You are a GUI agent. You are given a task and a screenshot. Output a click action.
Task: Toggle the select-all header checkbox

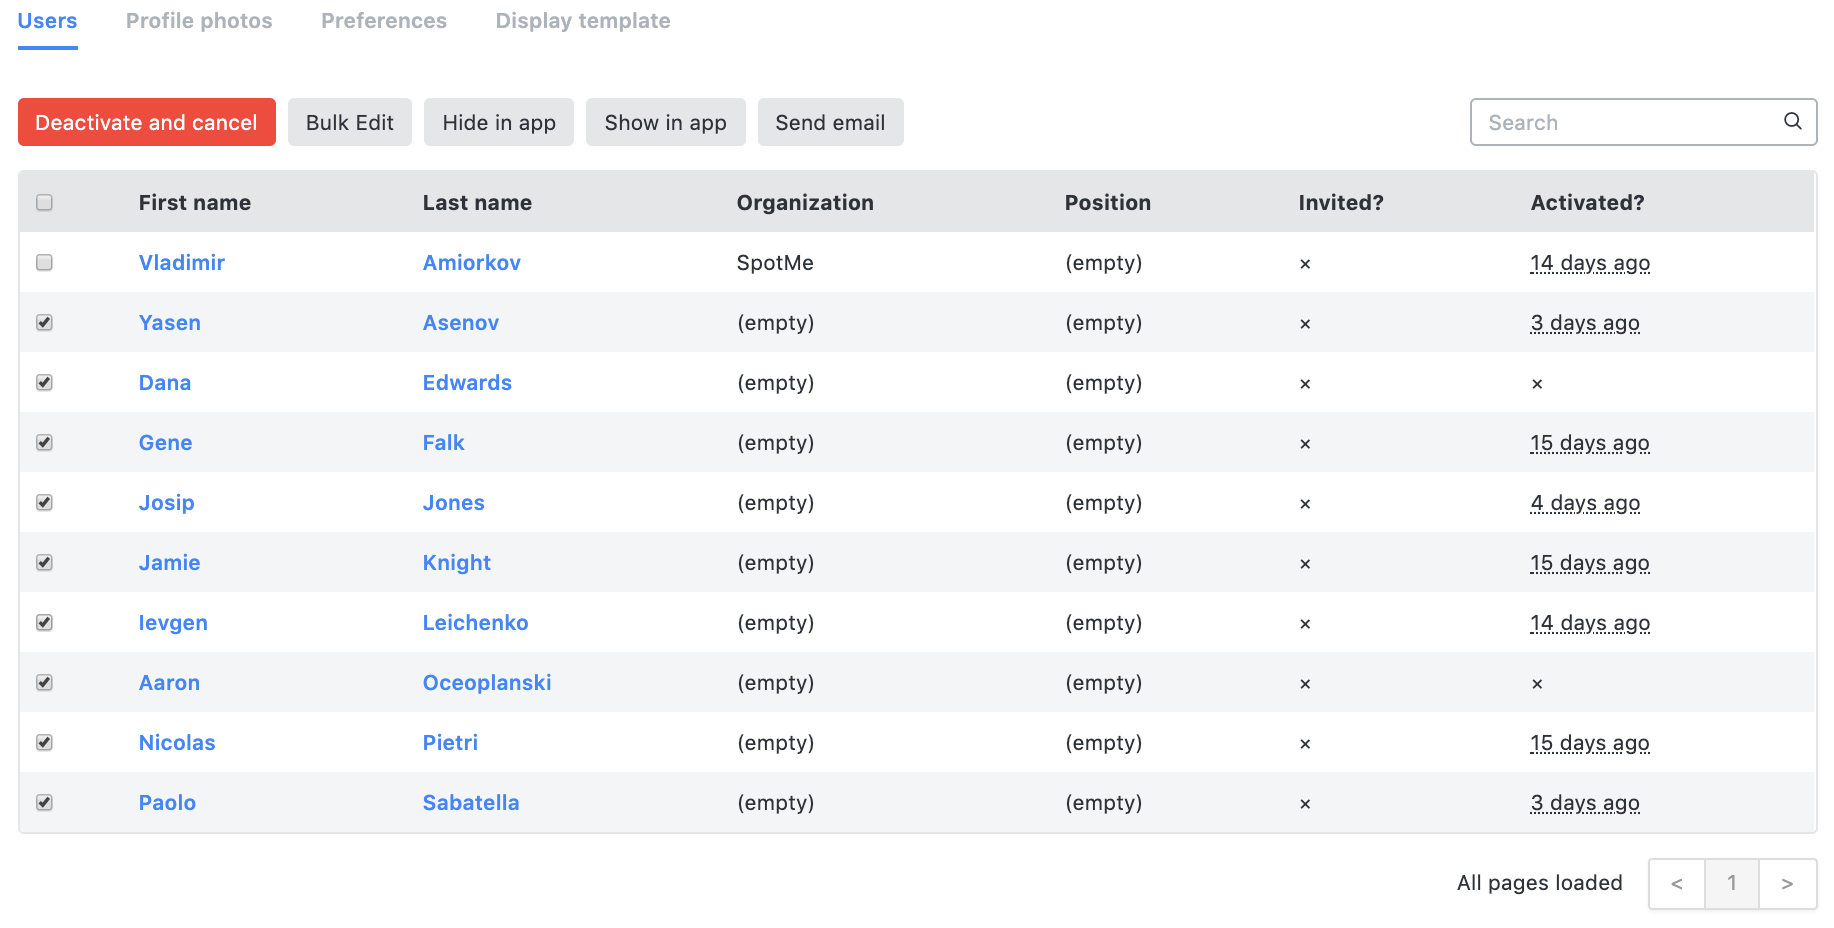point(44,202)
